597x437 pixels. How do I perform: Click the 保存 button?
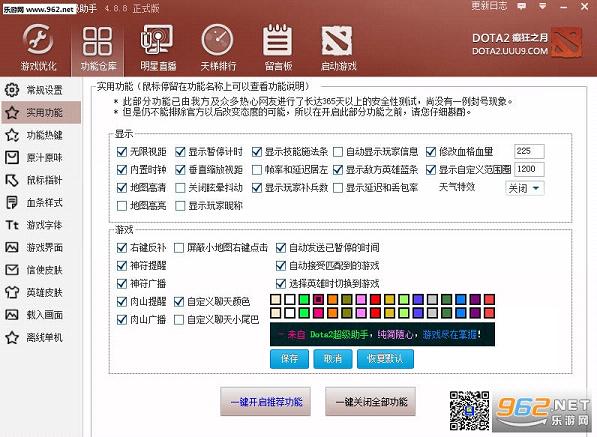(289, 359)
